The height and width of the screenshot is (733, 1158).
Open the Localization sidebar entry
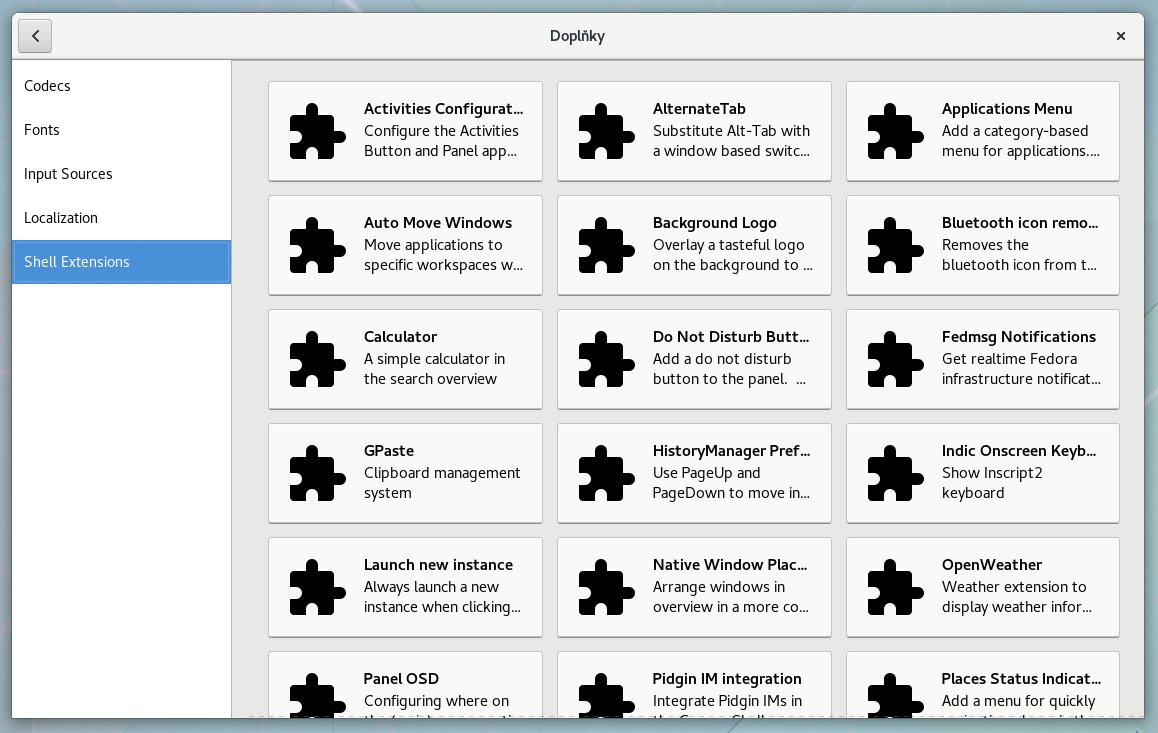coord(61,218)
